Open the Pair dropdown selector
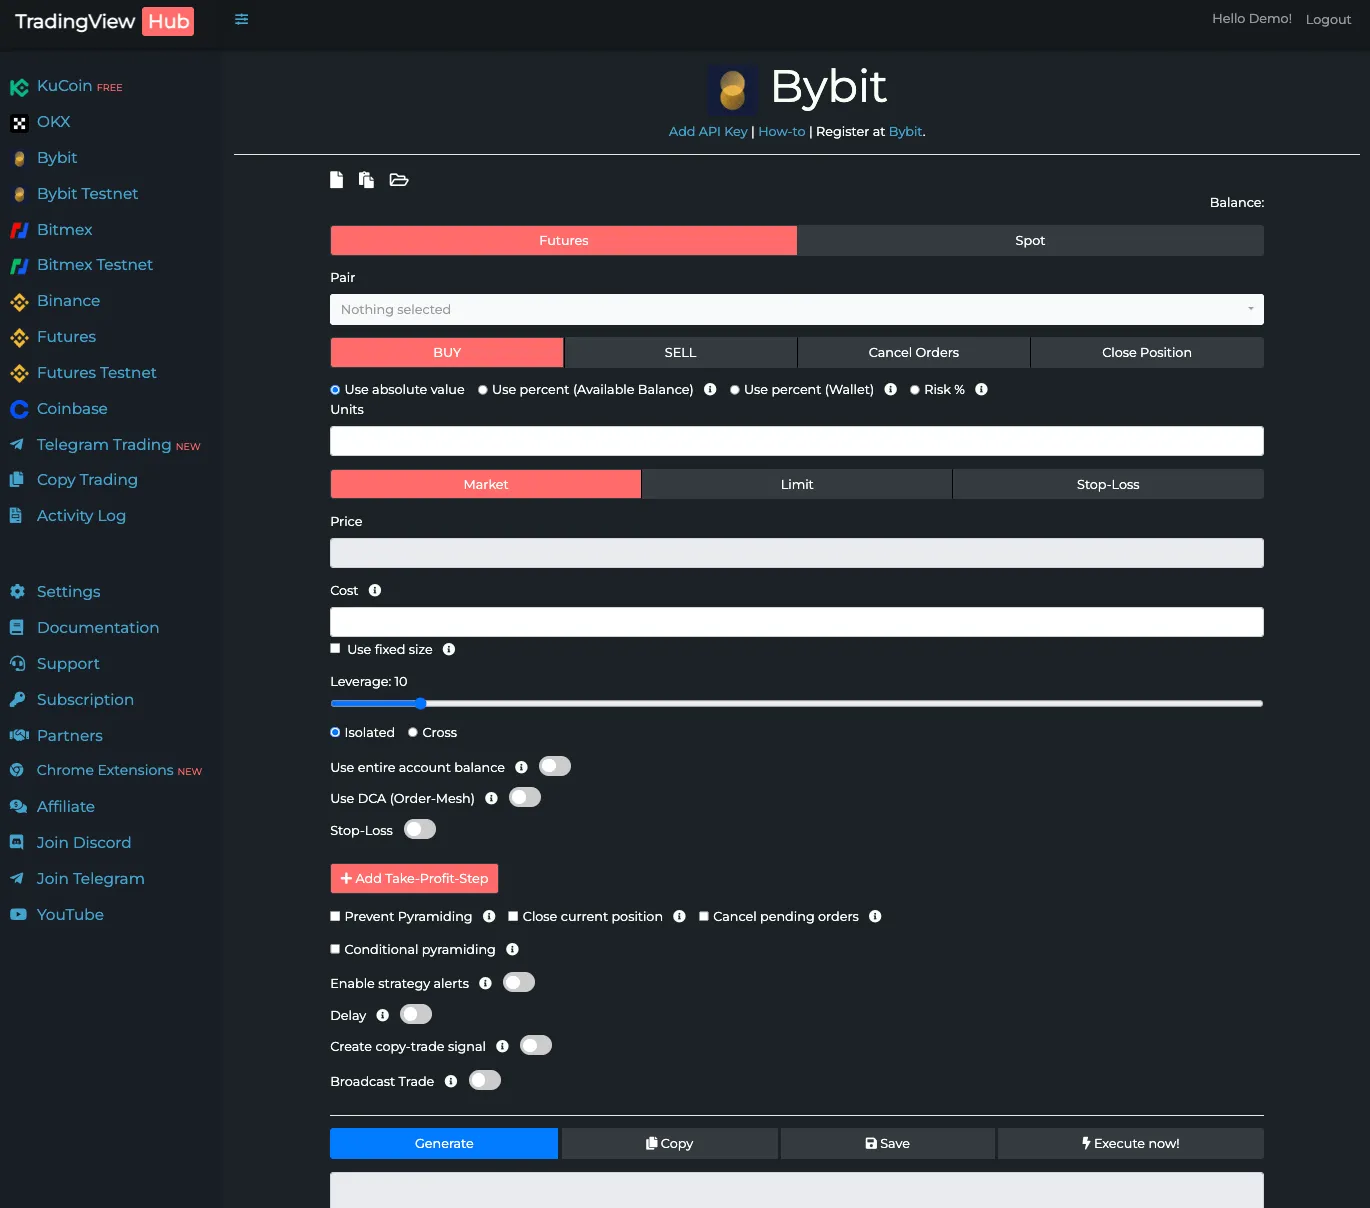This screenshot has height=1208, width=1370. (796, 310)
